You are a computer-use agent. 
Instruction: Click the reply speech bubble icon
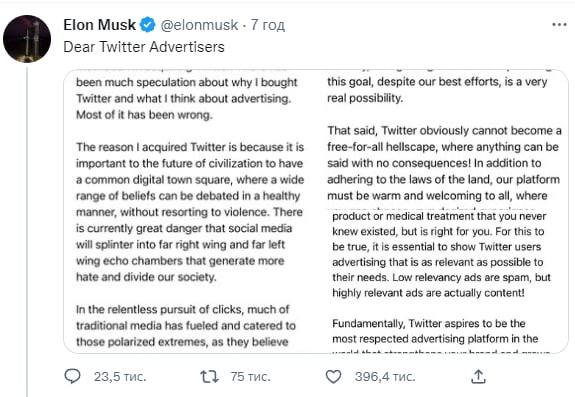click(x=72, y=376)
